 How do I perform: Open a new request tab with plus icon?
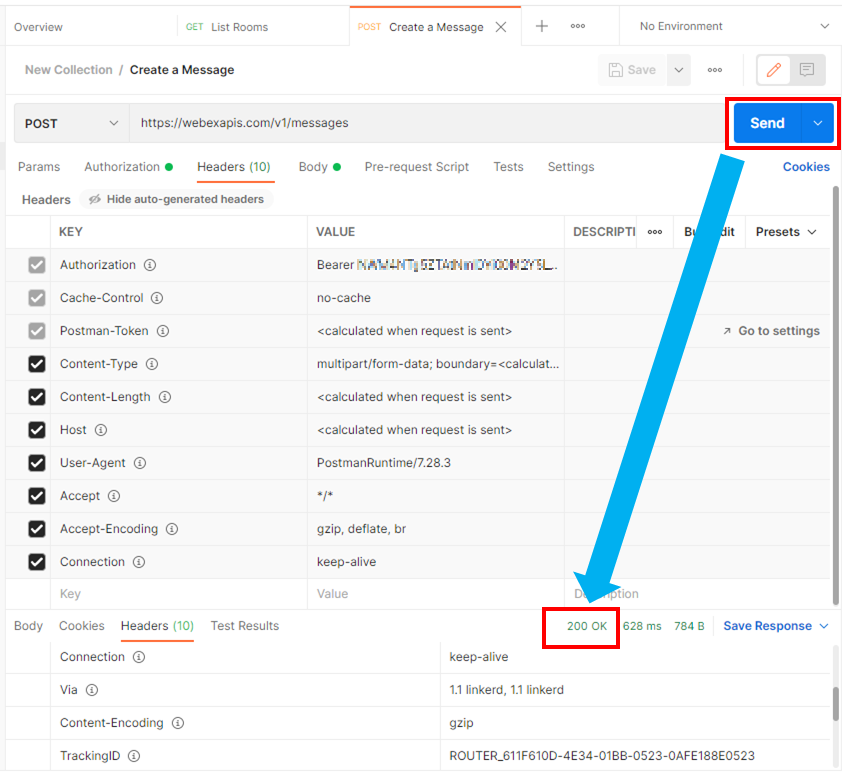(x=542, y=27)
